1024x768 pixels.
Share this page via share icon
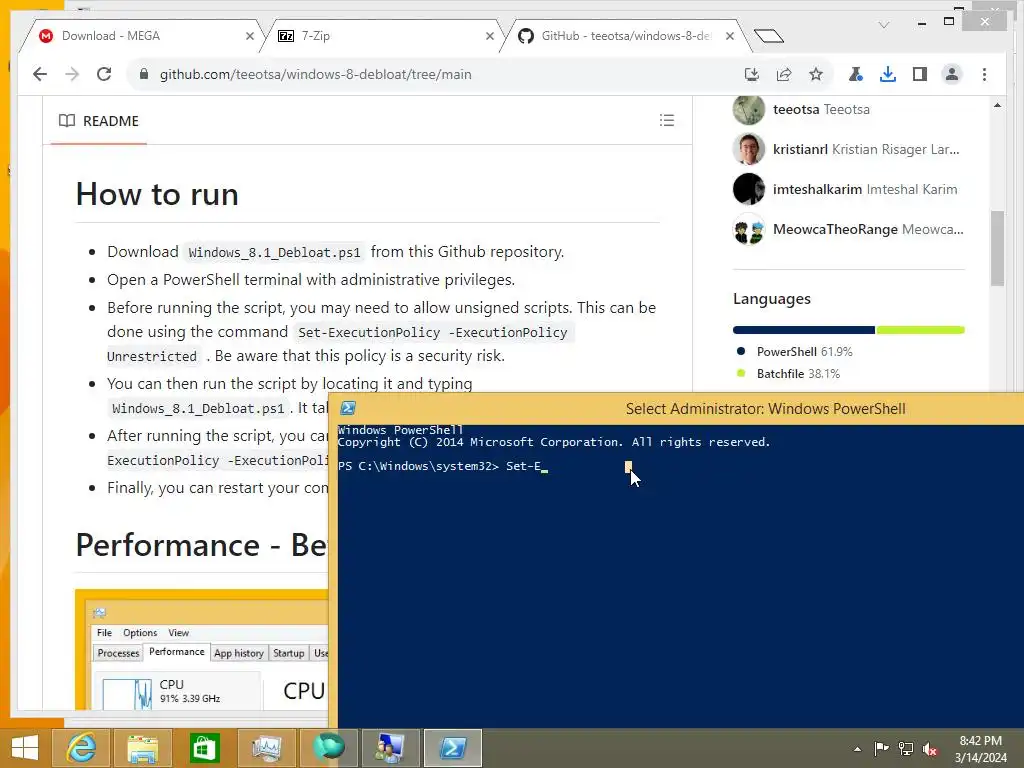coord(784,74)
